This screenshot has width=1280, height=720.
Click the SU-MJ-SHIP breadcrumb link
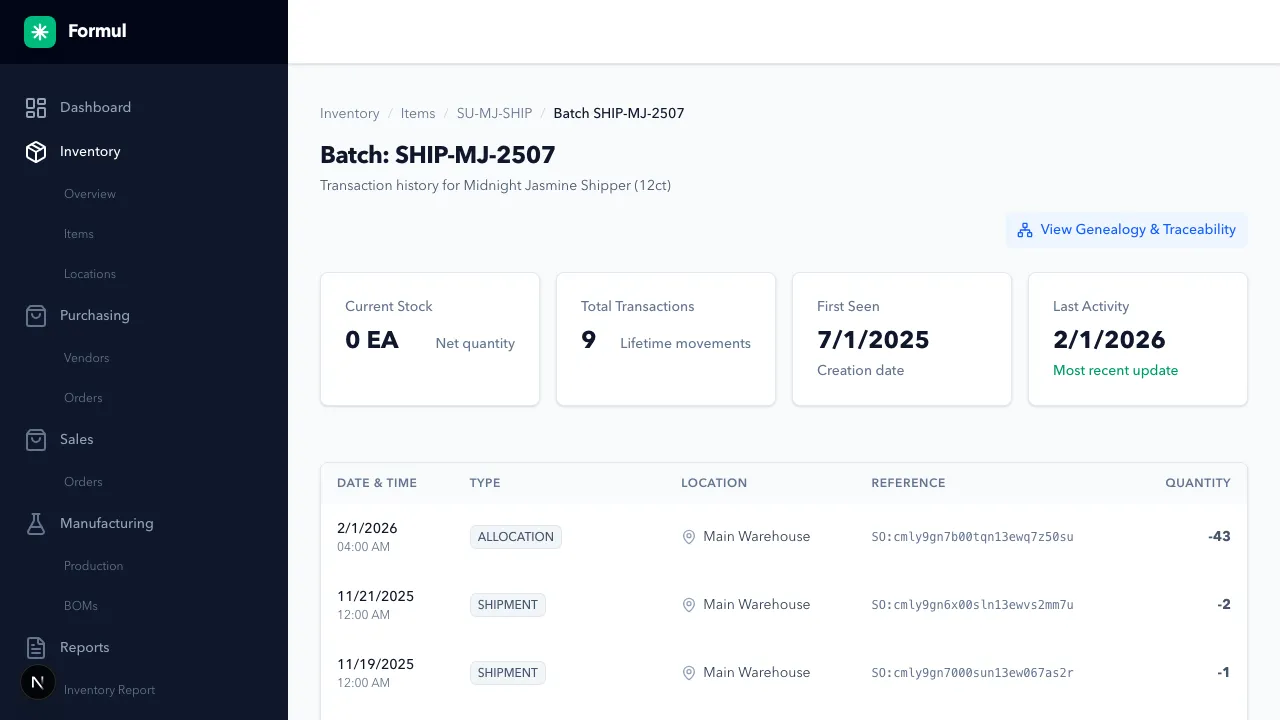494,113
